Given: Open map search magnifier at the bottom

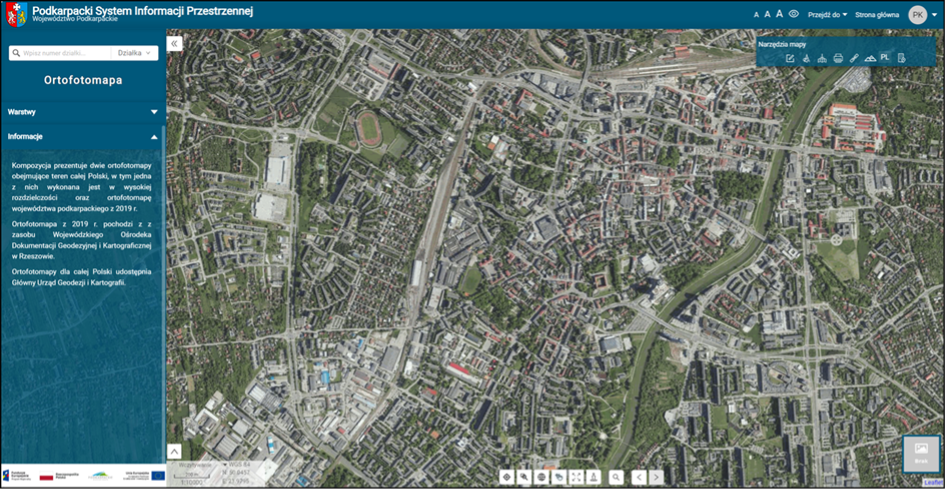Looking at the screenshot, I should (x=616, y=477).
